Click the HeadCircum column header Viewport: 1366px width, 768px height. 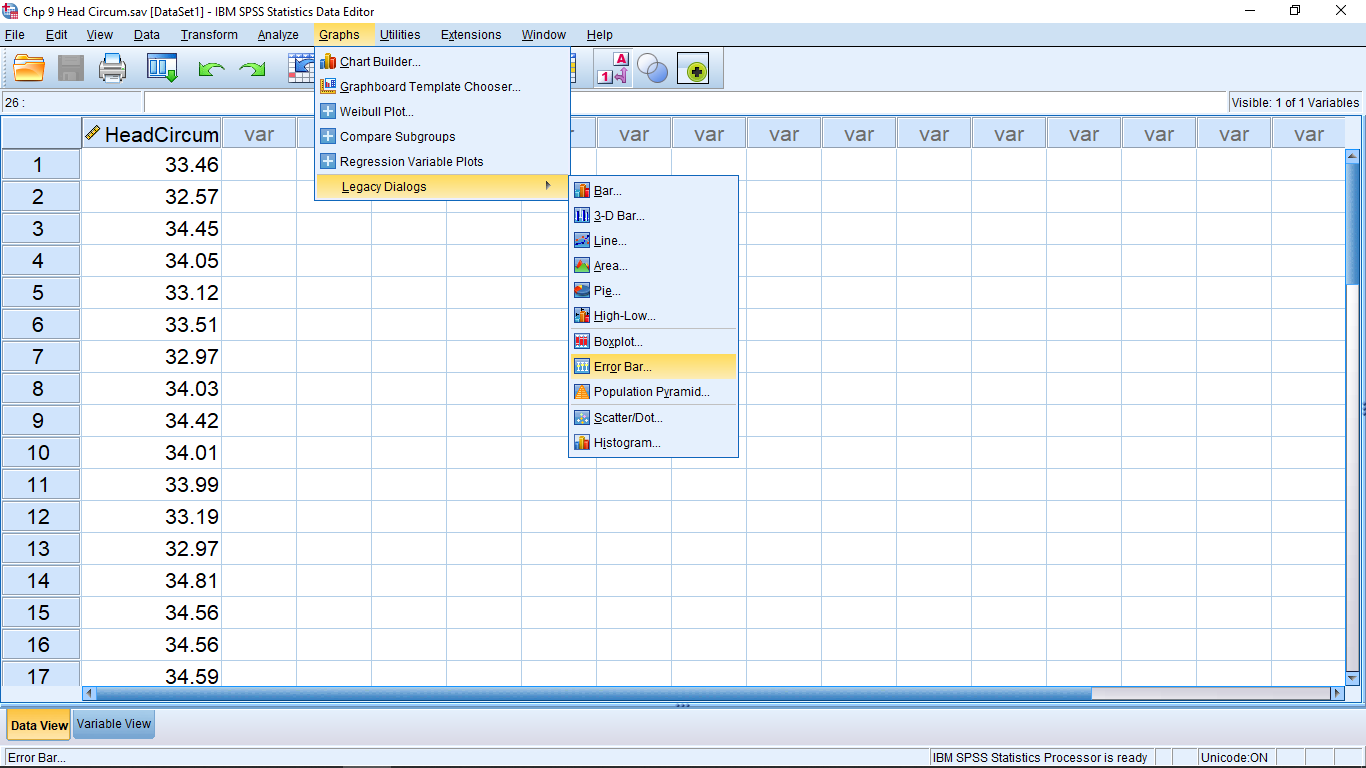[152, 134]
